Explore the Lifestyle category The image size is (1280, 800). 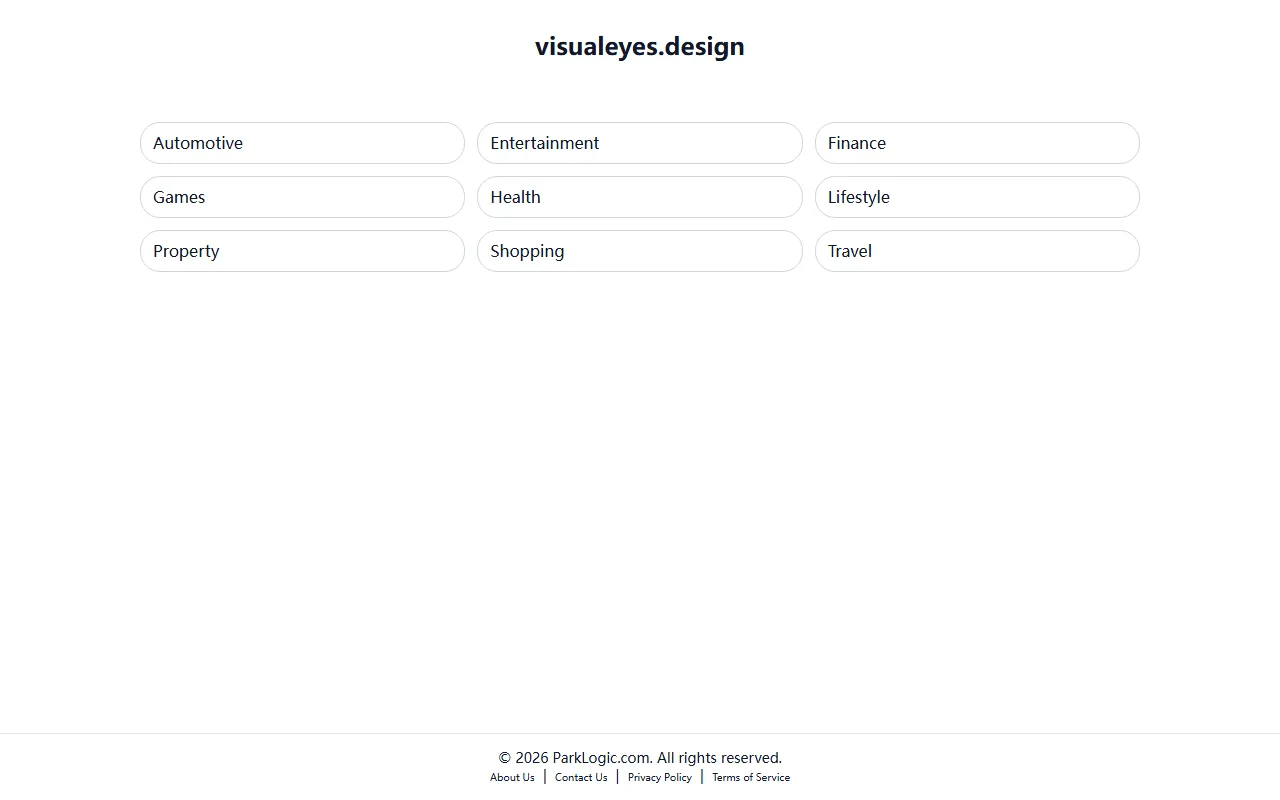click(x=977, y=197)
